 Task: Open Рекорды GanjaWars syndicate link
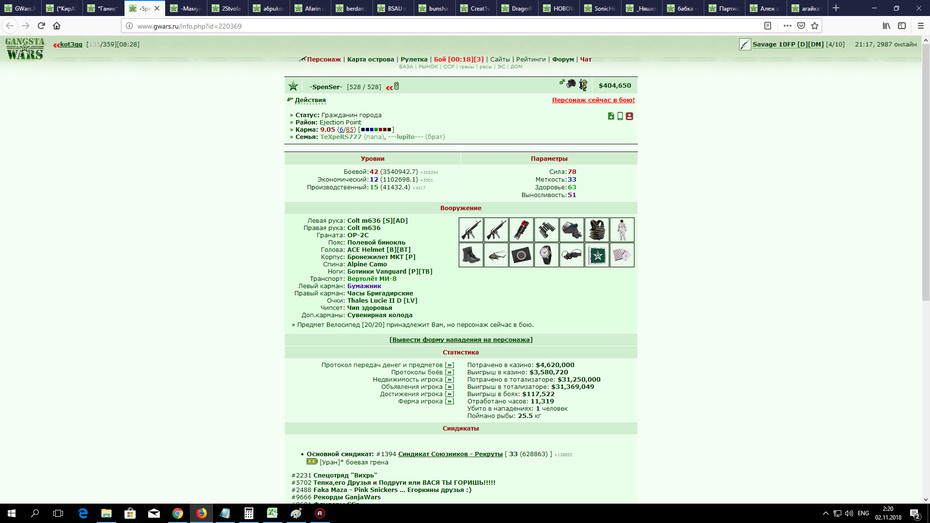tap(347, 498)
